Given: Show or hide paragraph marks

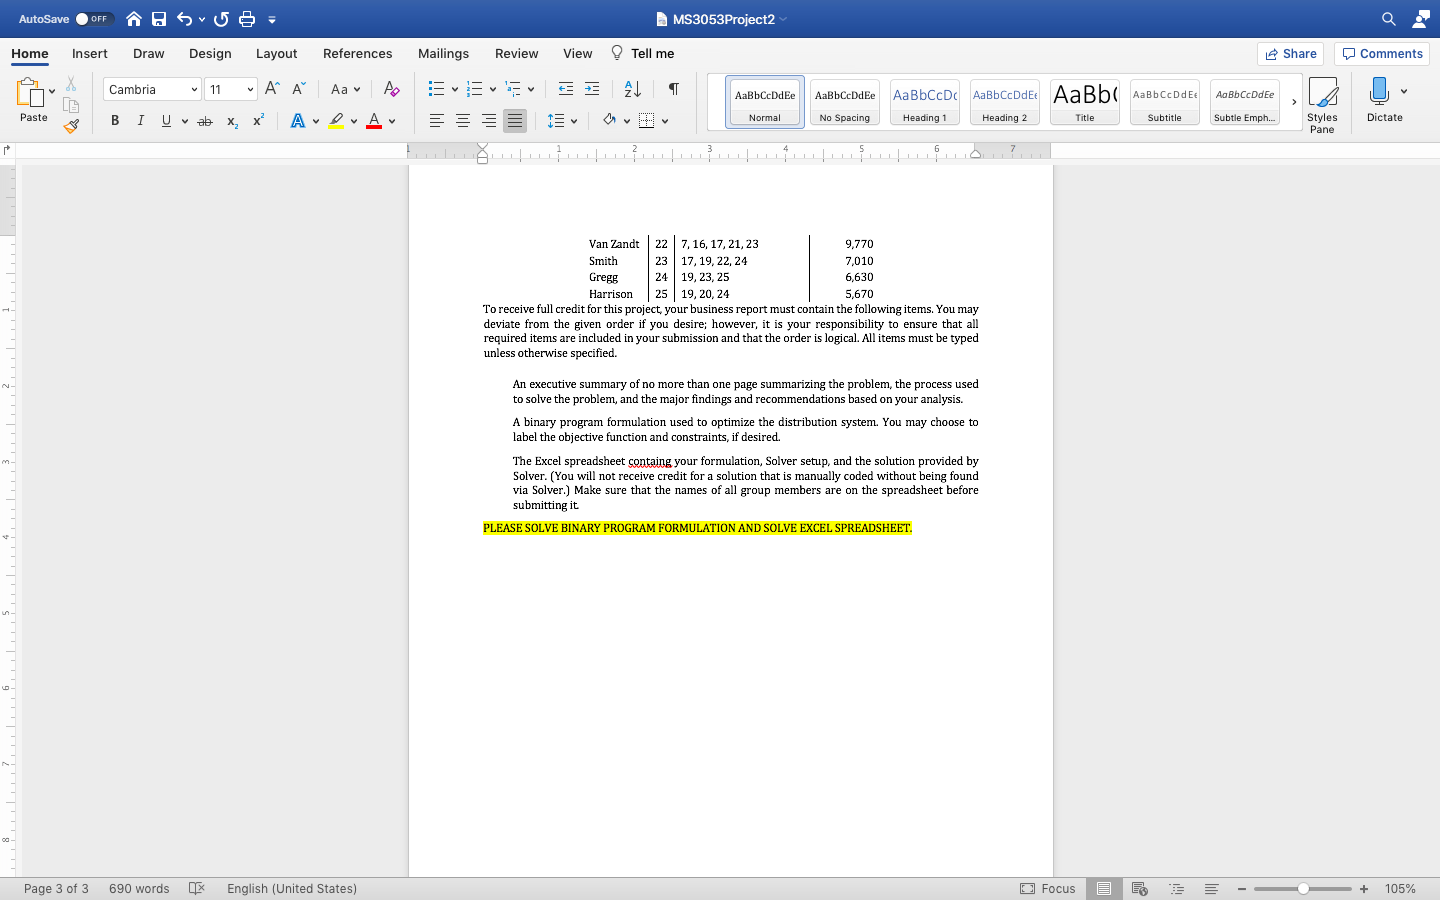Looking at the screenshot, I should (x=674, y=89).
